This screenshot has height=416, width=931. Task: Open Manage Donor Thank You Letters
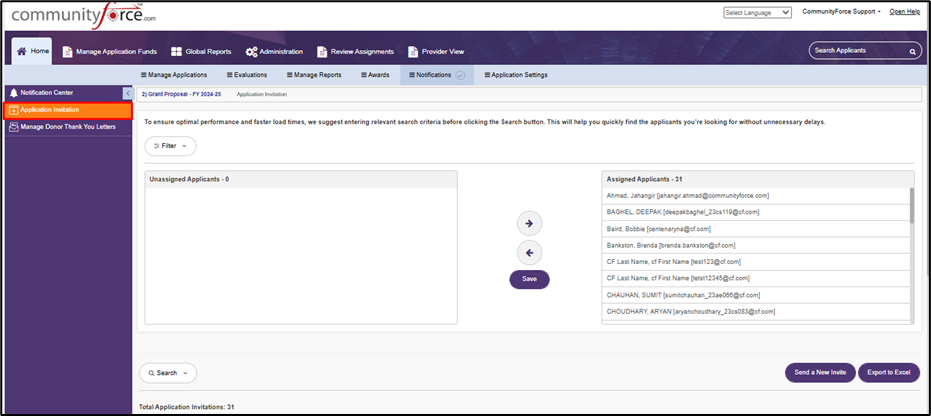click(68, 127)
